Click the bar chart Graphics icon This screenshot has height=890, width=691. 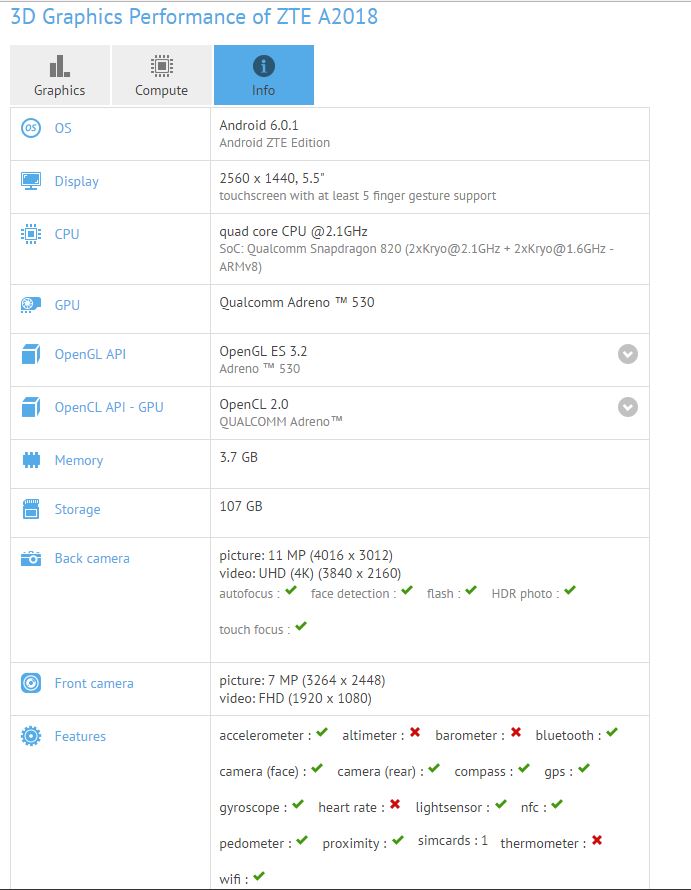tap(60, 66)
